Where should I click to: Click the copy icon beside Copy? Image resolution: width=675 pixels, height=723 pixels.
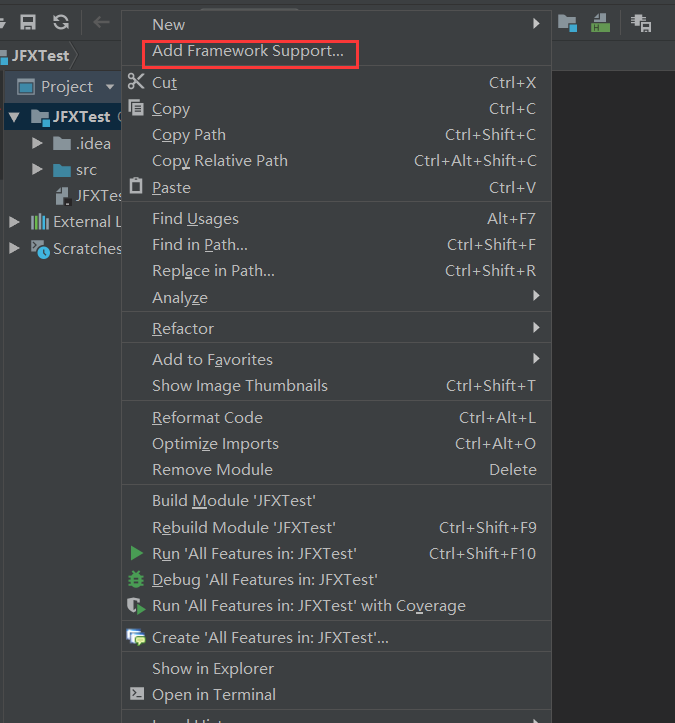136,108
